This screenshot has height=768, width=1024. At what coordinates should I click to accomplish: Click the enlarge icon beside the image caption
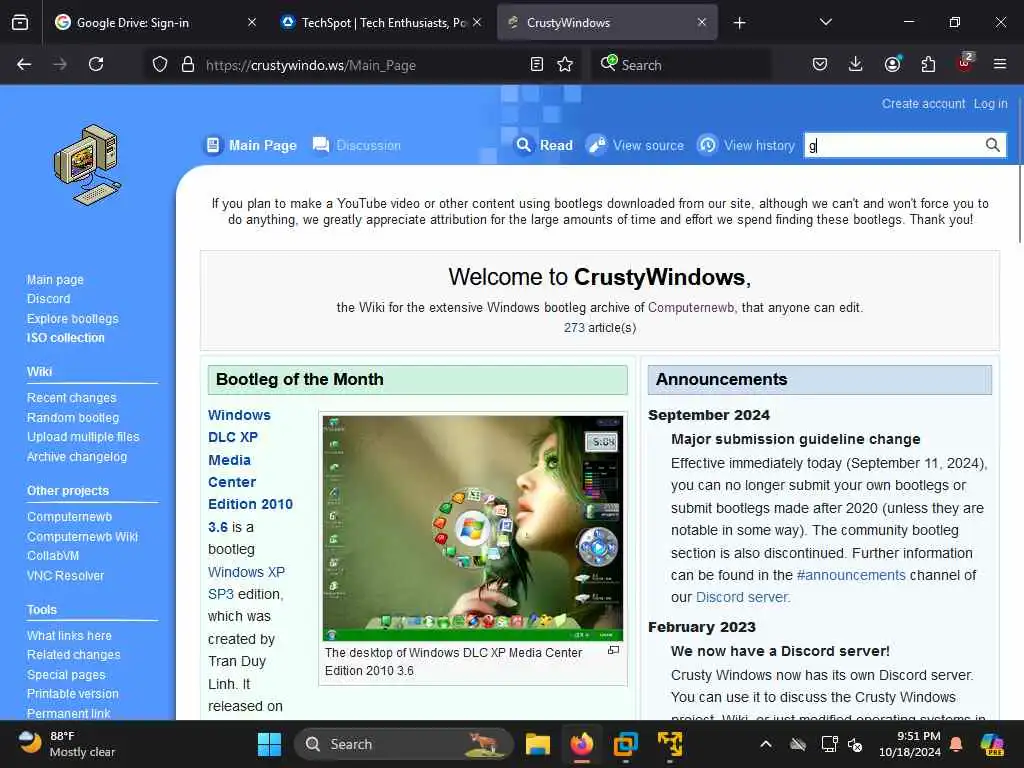click(613, 650)
